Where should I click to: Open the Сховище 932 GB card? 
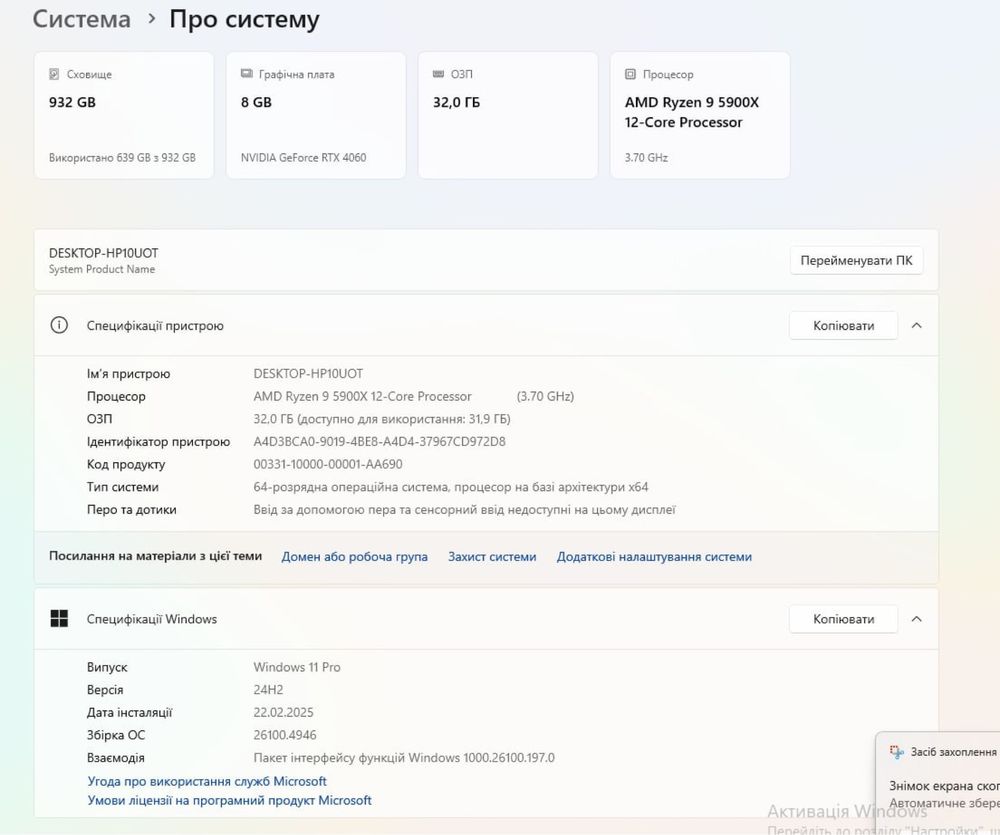pyautogui.click(x=124, y=115)
